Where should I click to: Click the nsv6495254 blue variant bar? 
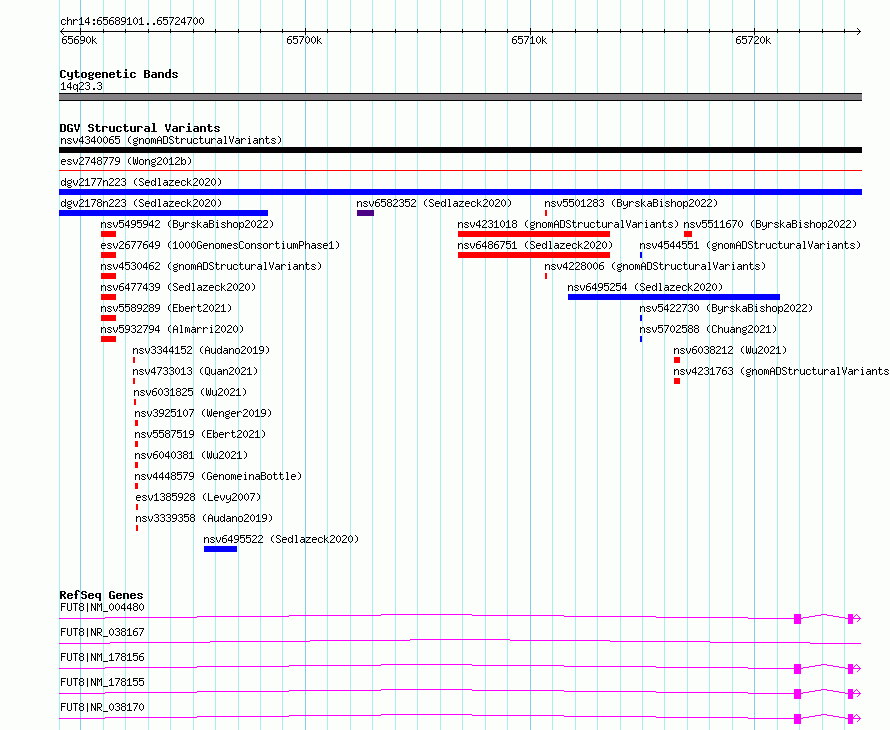tap(674, 297)
